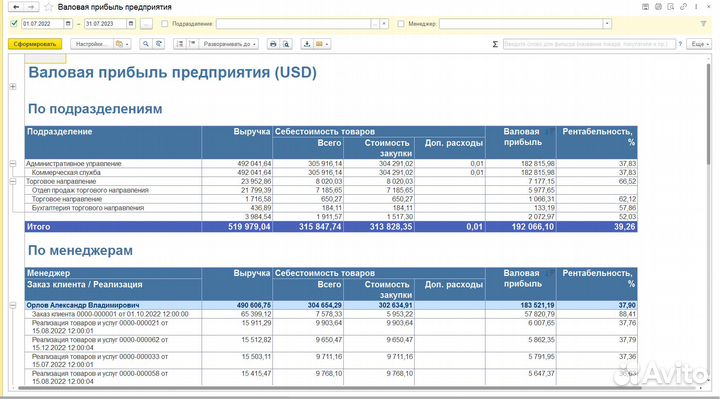Enable the Менеджер filter checkbox
The width and height of the screenshot is (720, 399).
click(x=401, y=23)
